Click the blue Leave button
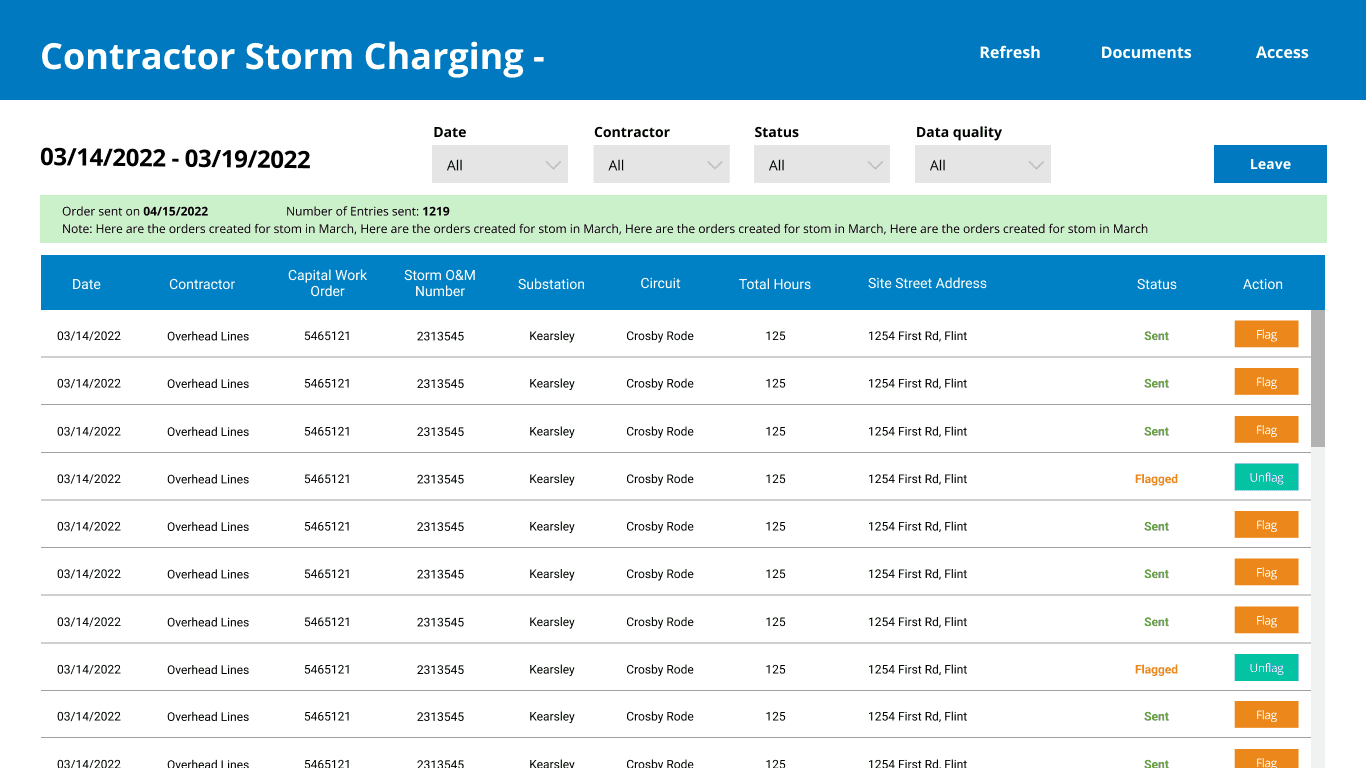1366x768 pixels. click(x=1270, y=164)
